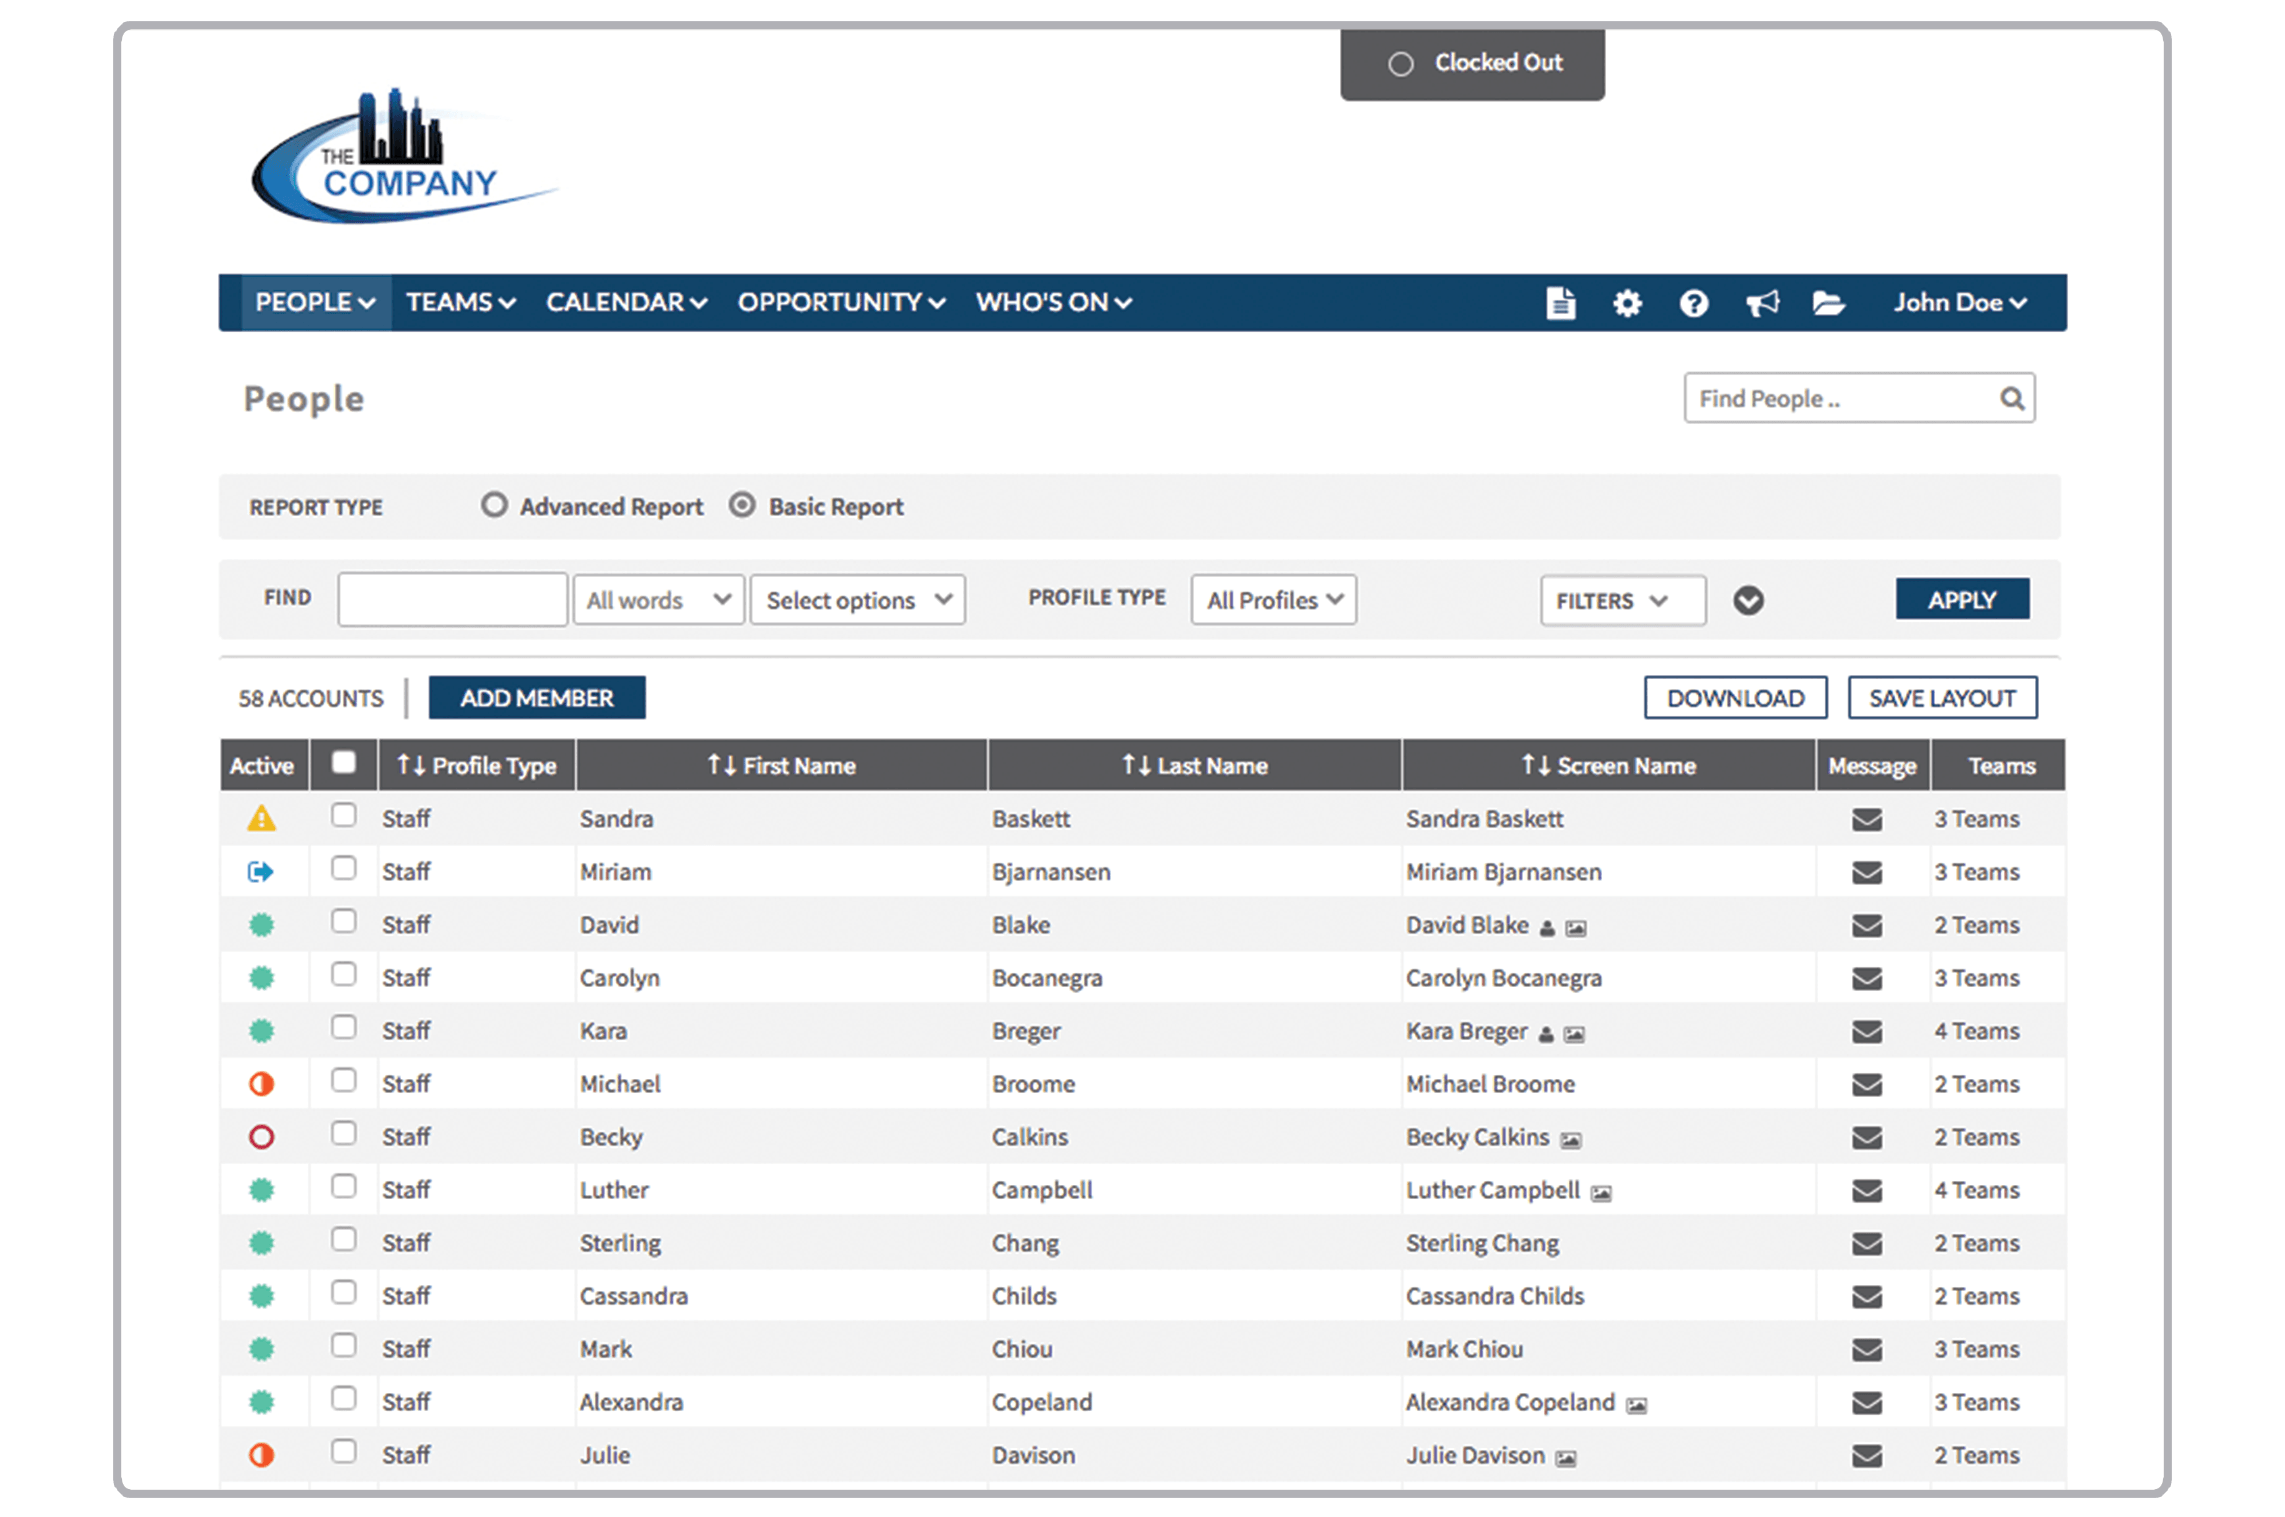This screenshot has width=2285, height=1517.
Task: Click warning status icon for Sandra
Action: pyautogui.click(x=261, y=819)
